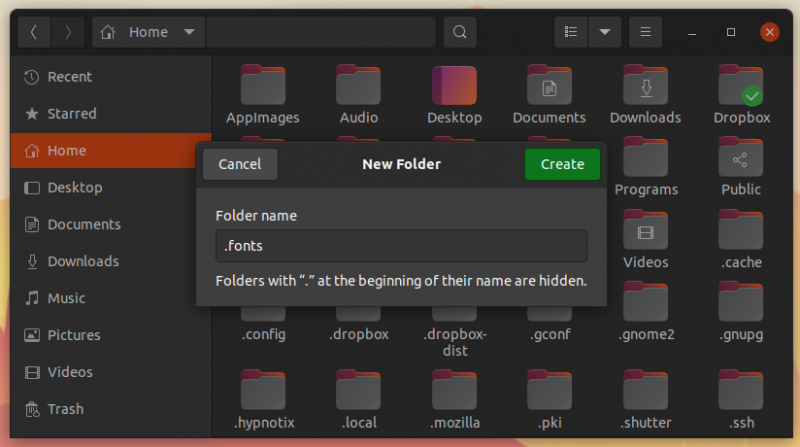Viewport: 800px width, 447px height.
Task: Open Trash from the sidebar
Action: [65, 409]
